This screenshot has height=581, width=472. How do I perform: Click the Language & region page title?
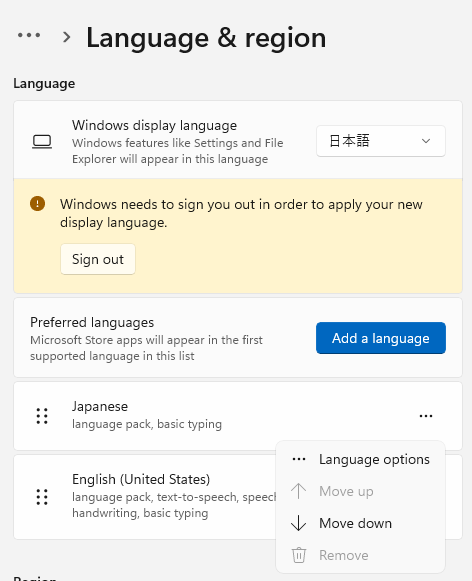click(x=206, y=38)
